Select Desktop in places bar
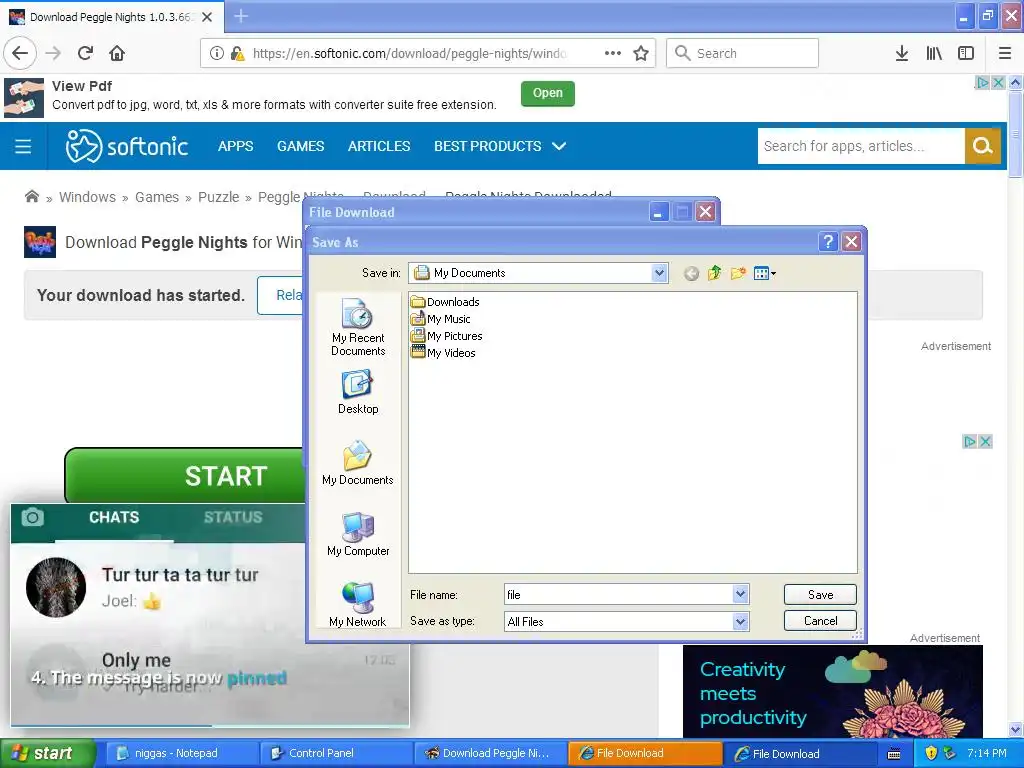The image size is (1024, 768). (358, 392)
